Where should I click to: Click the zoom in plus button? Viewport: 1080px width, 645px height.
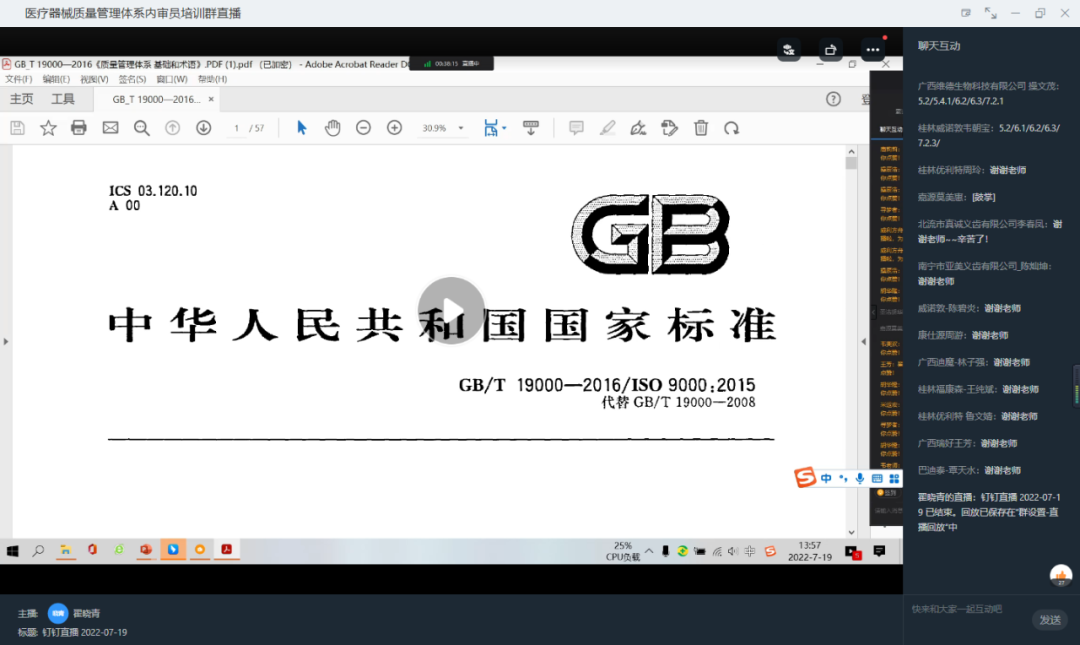tap(394, 128)
